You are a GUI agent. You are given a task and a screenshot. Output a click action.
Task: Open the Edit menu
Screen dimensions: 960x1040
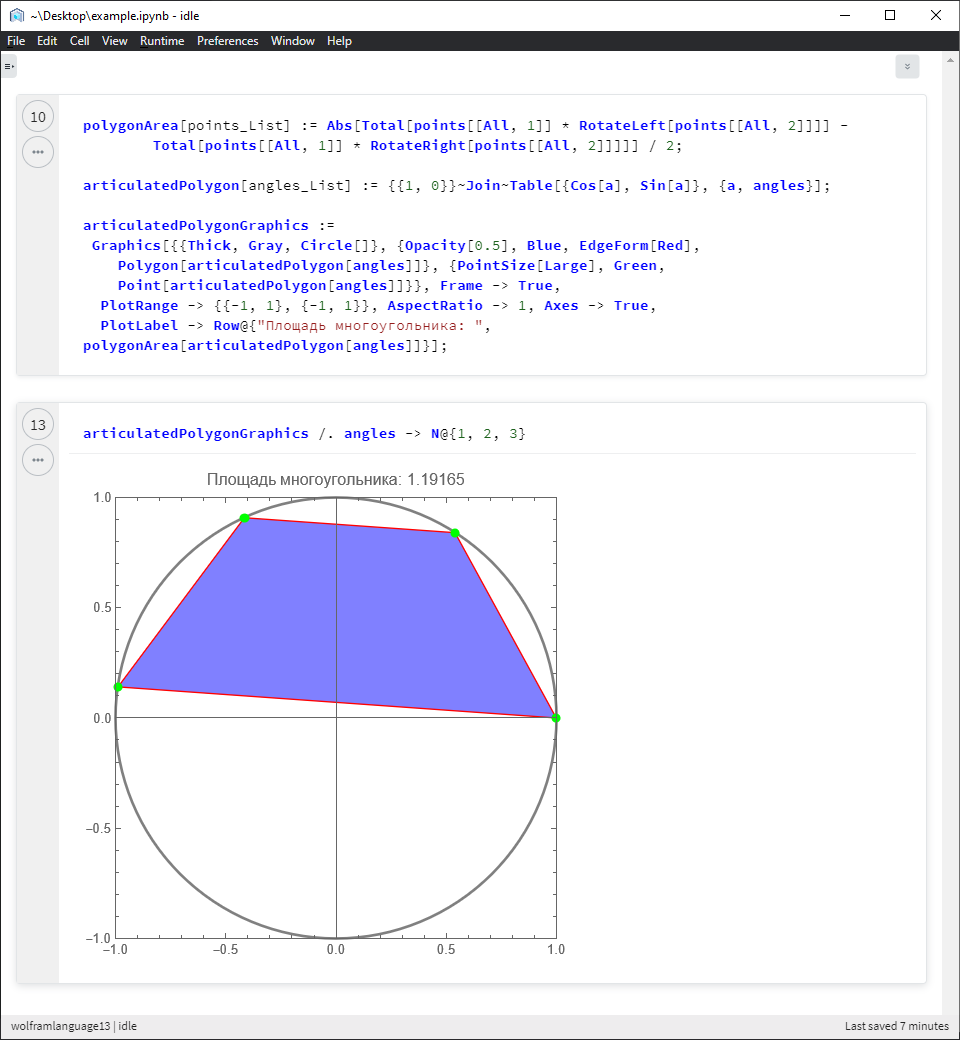pos(46,41)
